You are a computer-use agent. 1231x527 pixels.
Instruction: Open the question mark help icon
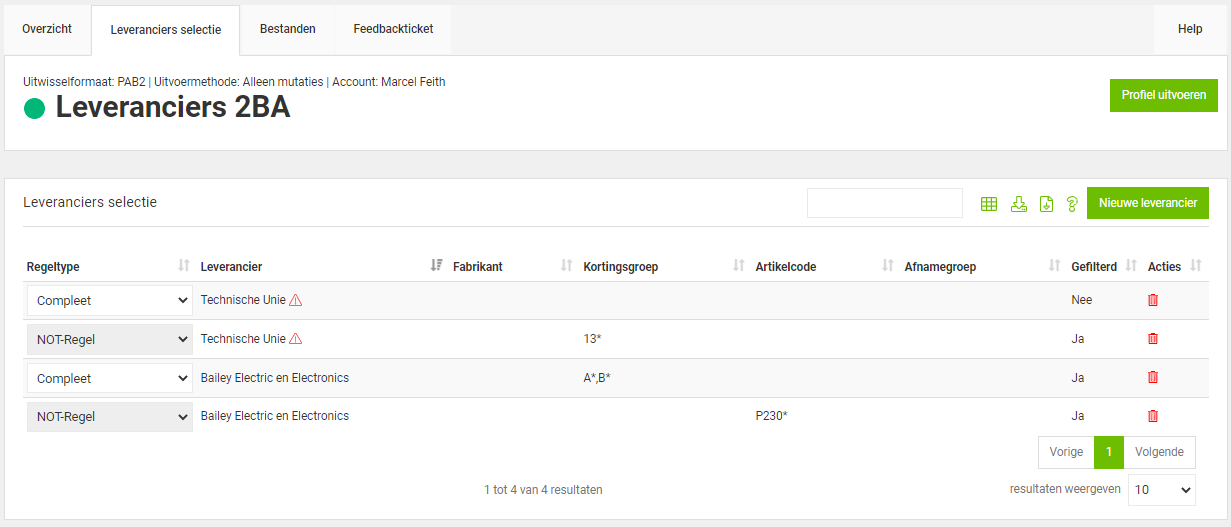click(x=1072, y=204)
